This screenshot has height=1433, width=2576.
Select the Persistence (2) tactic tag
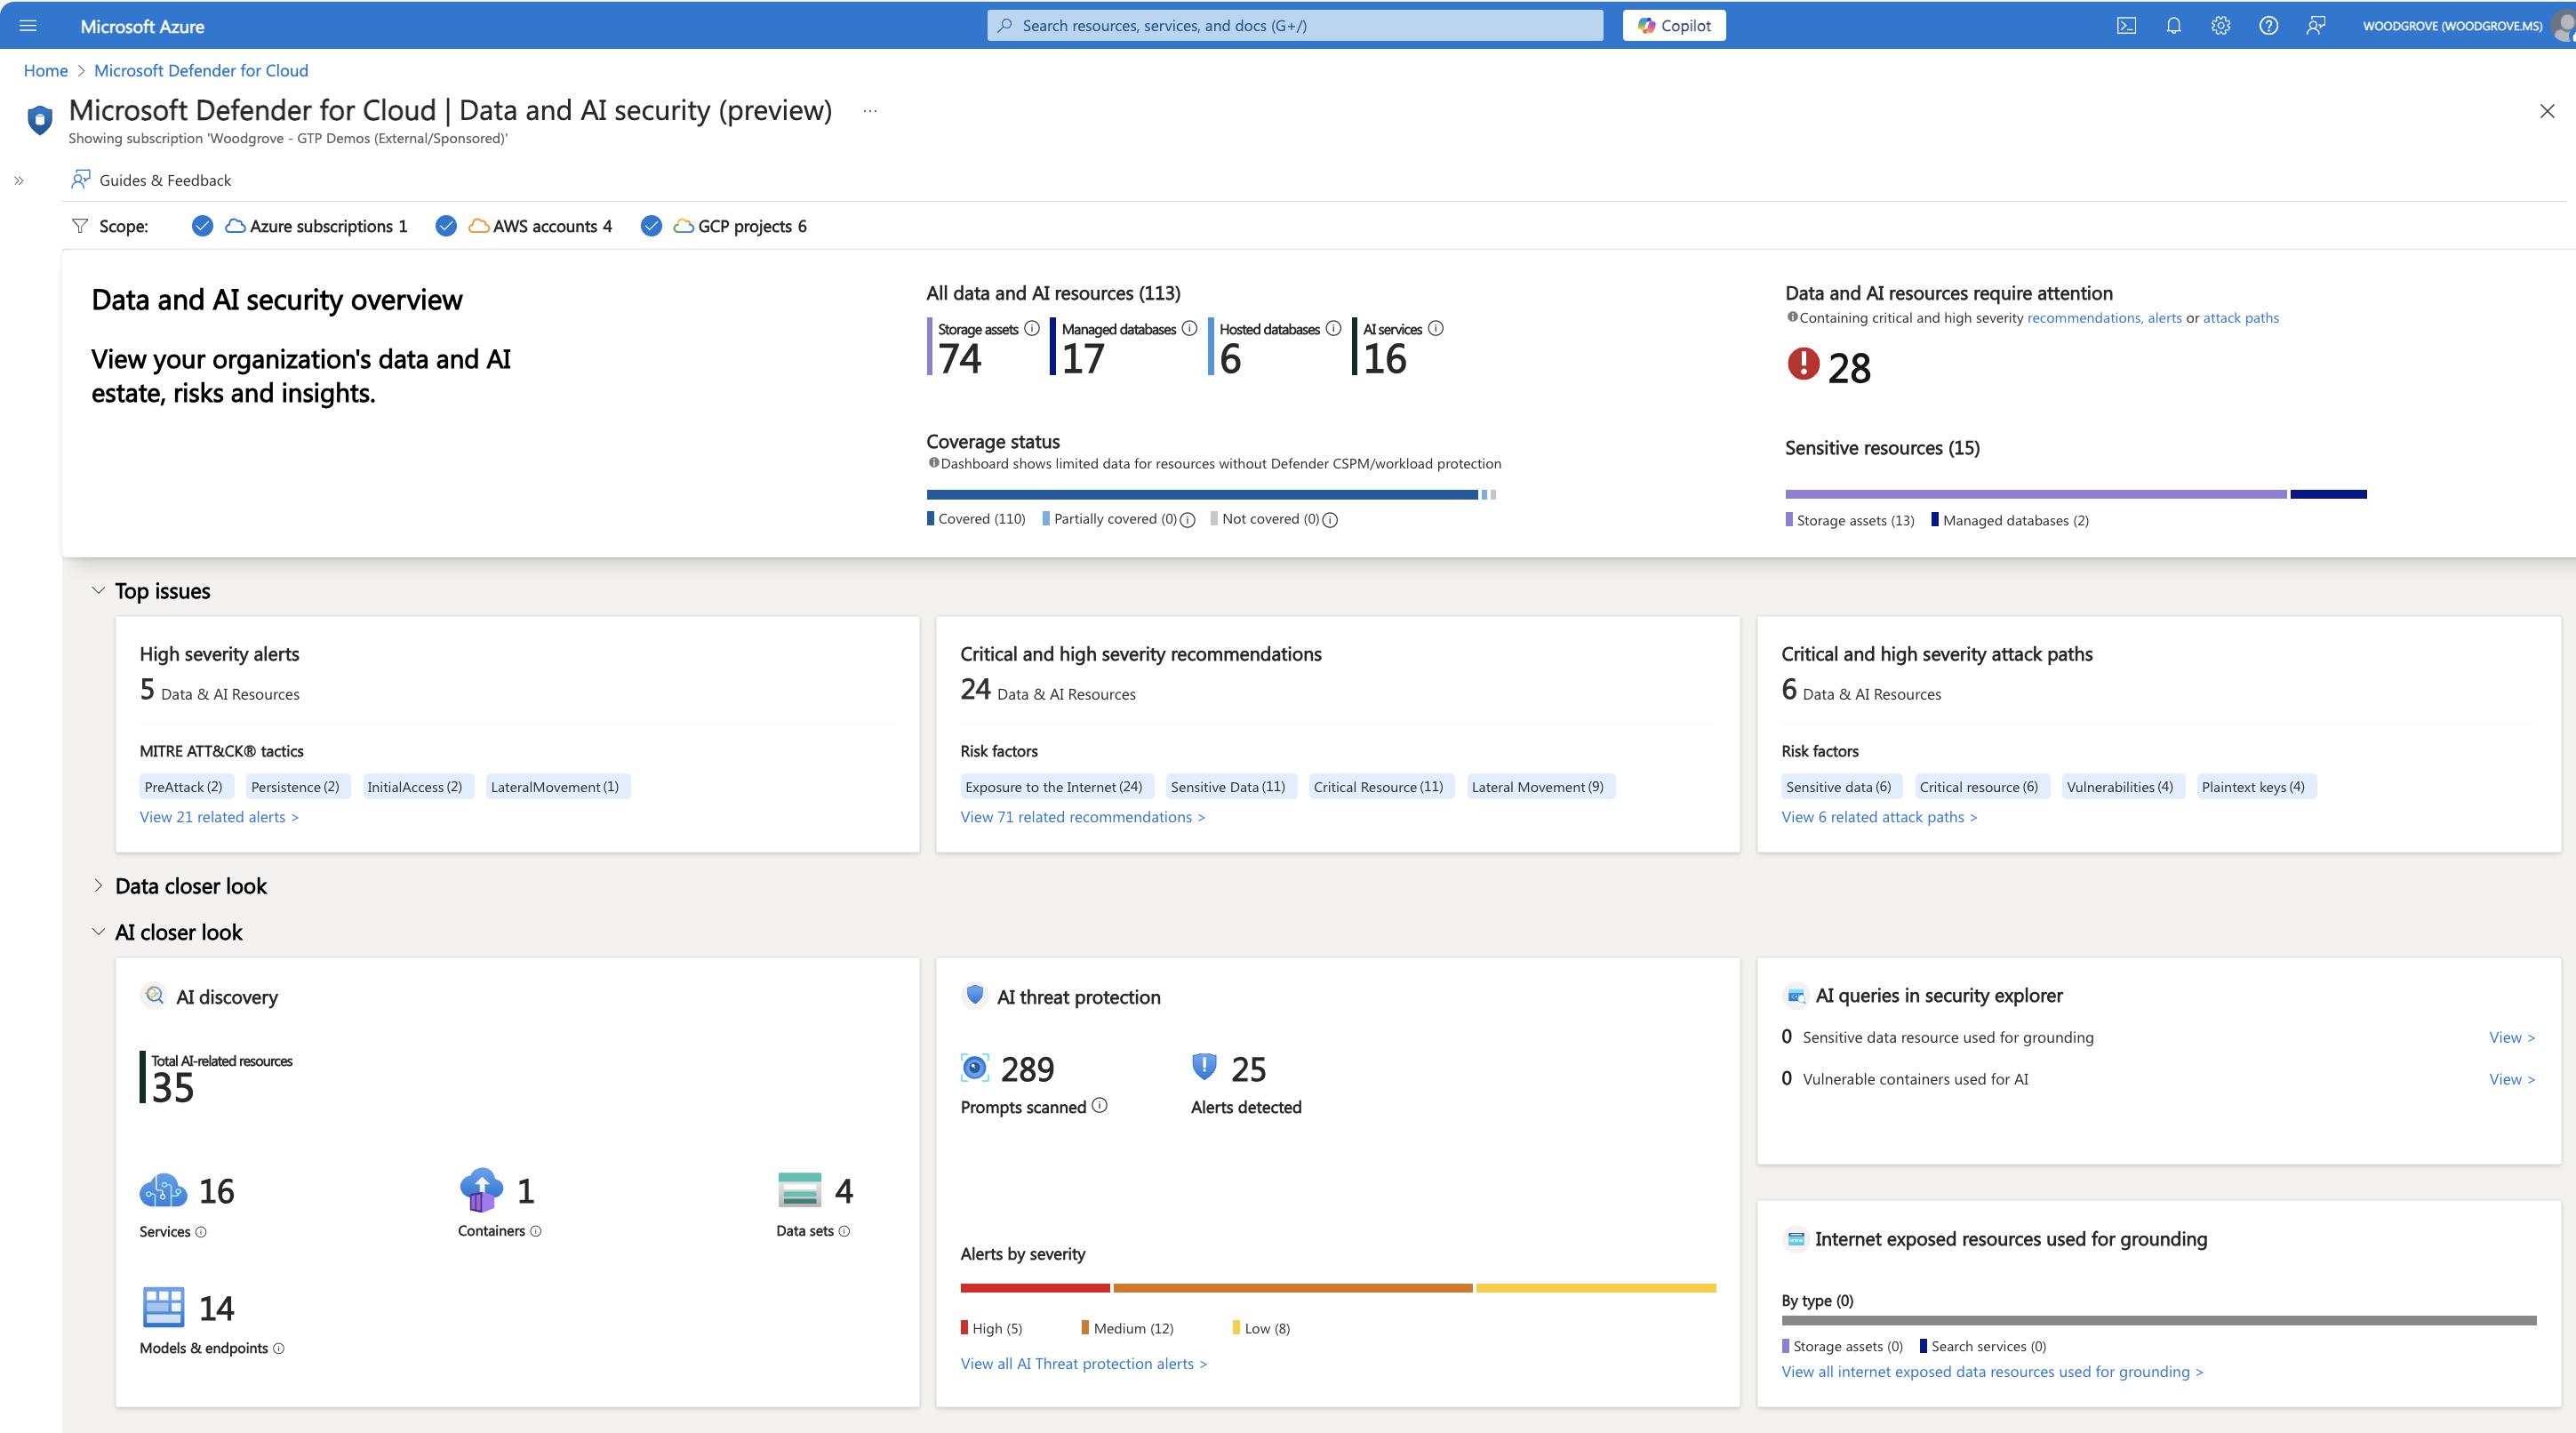coord(297,787)
